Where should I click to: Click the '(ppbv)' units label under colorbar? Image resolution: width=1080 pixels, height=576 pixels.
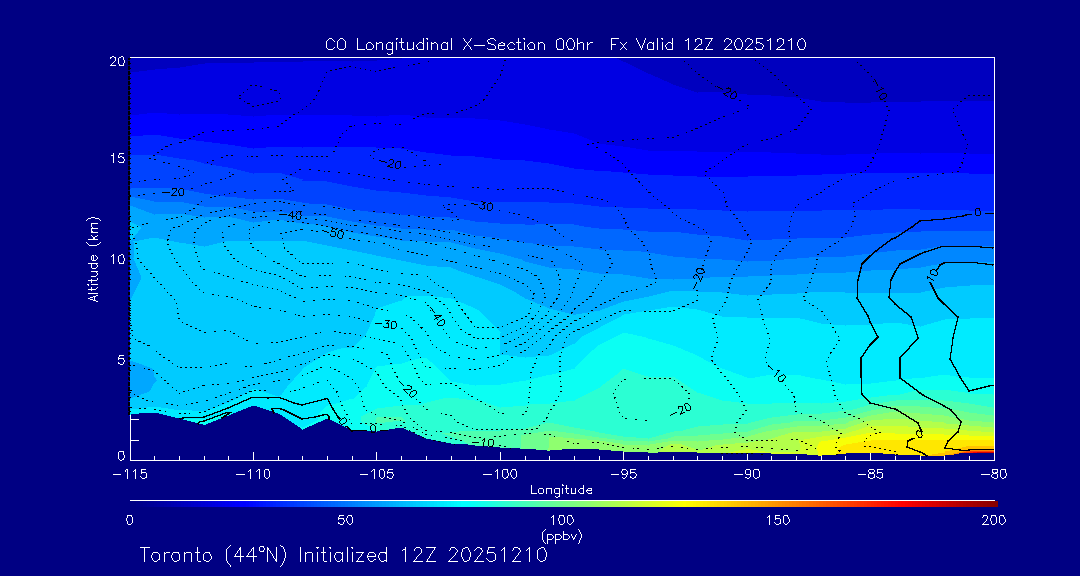click(561, 536)
